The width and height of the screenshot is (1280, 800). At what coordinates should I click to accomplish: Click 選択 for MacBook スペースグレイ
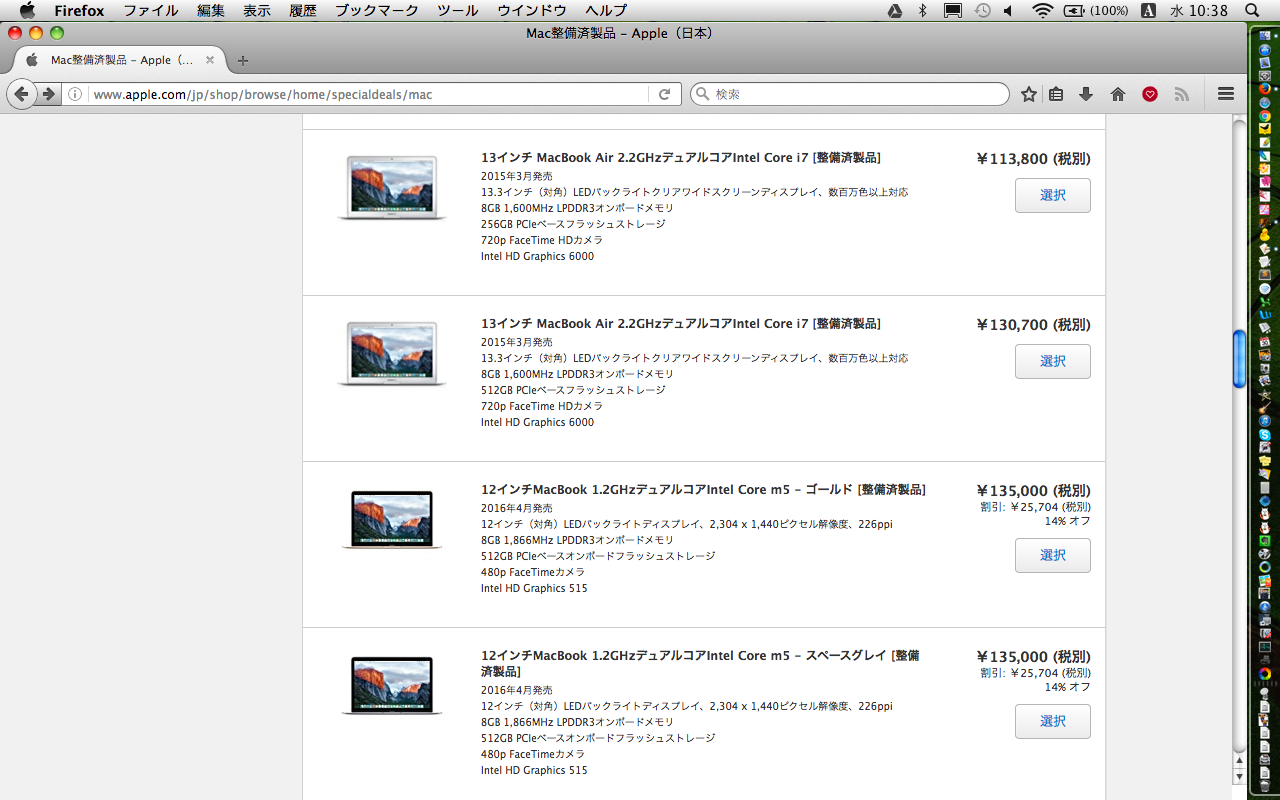[1053, 721]
